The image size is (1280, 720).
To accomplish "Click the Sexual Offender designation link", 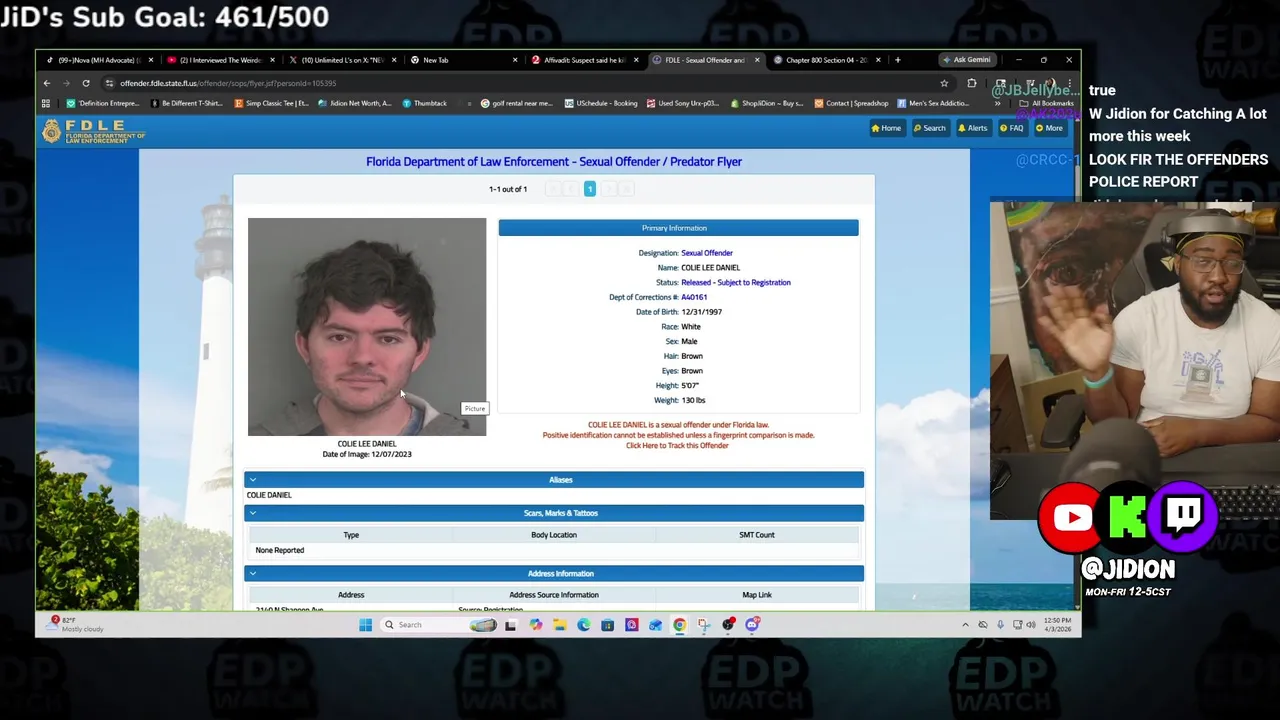I will (707, 253).
